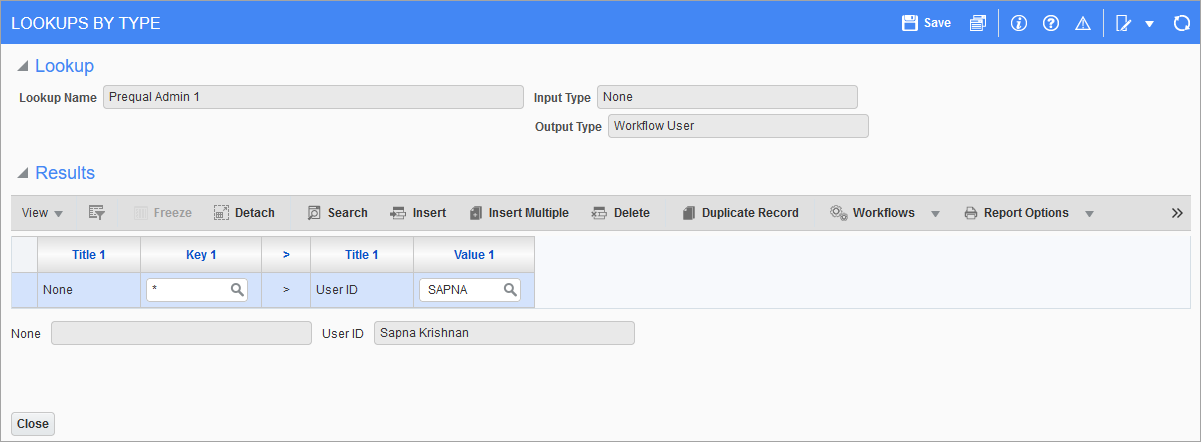1201x442 pixels.
Task: Open the warning triangle icon
Action: point(1082,23)
